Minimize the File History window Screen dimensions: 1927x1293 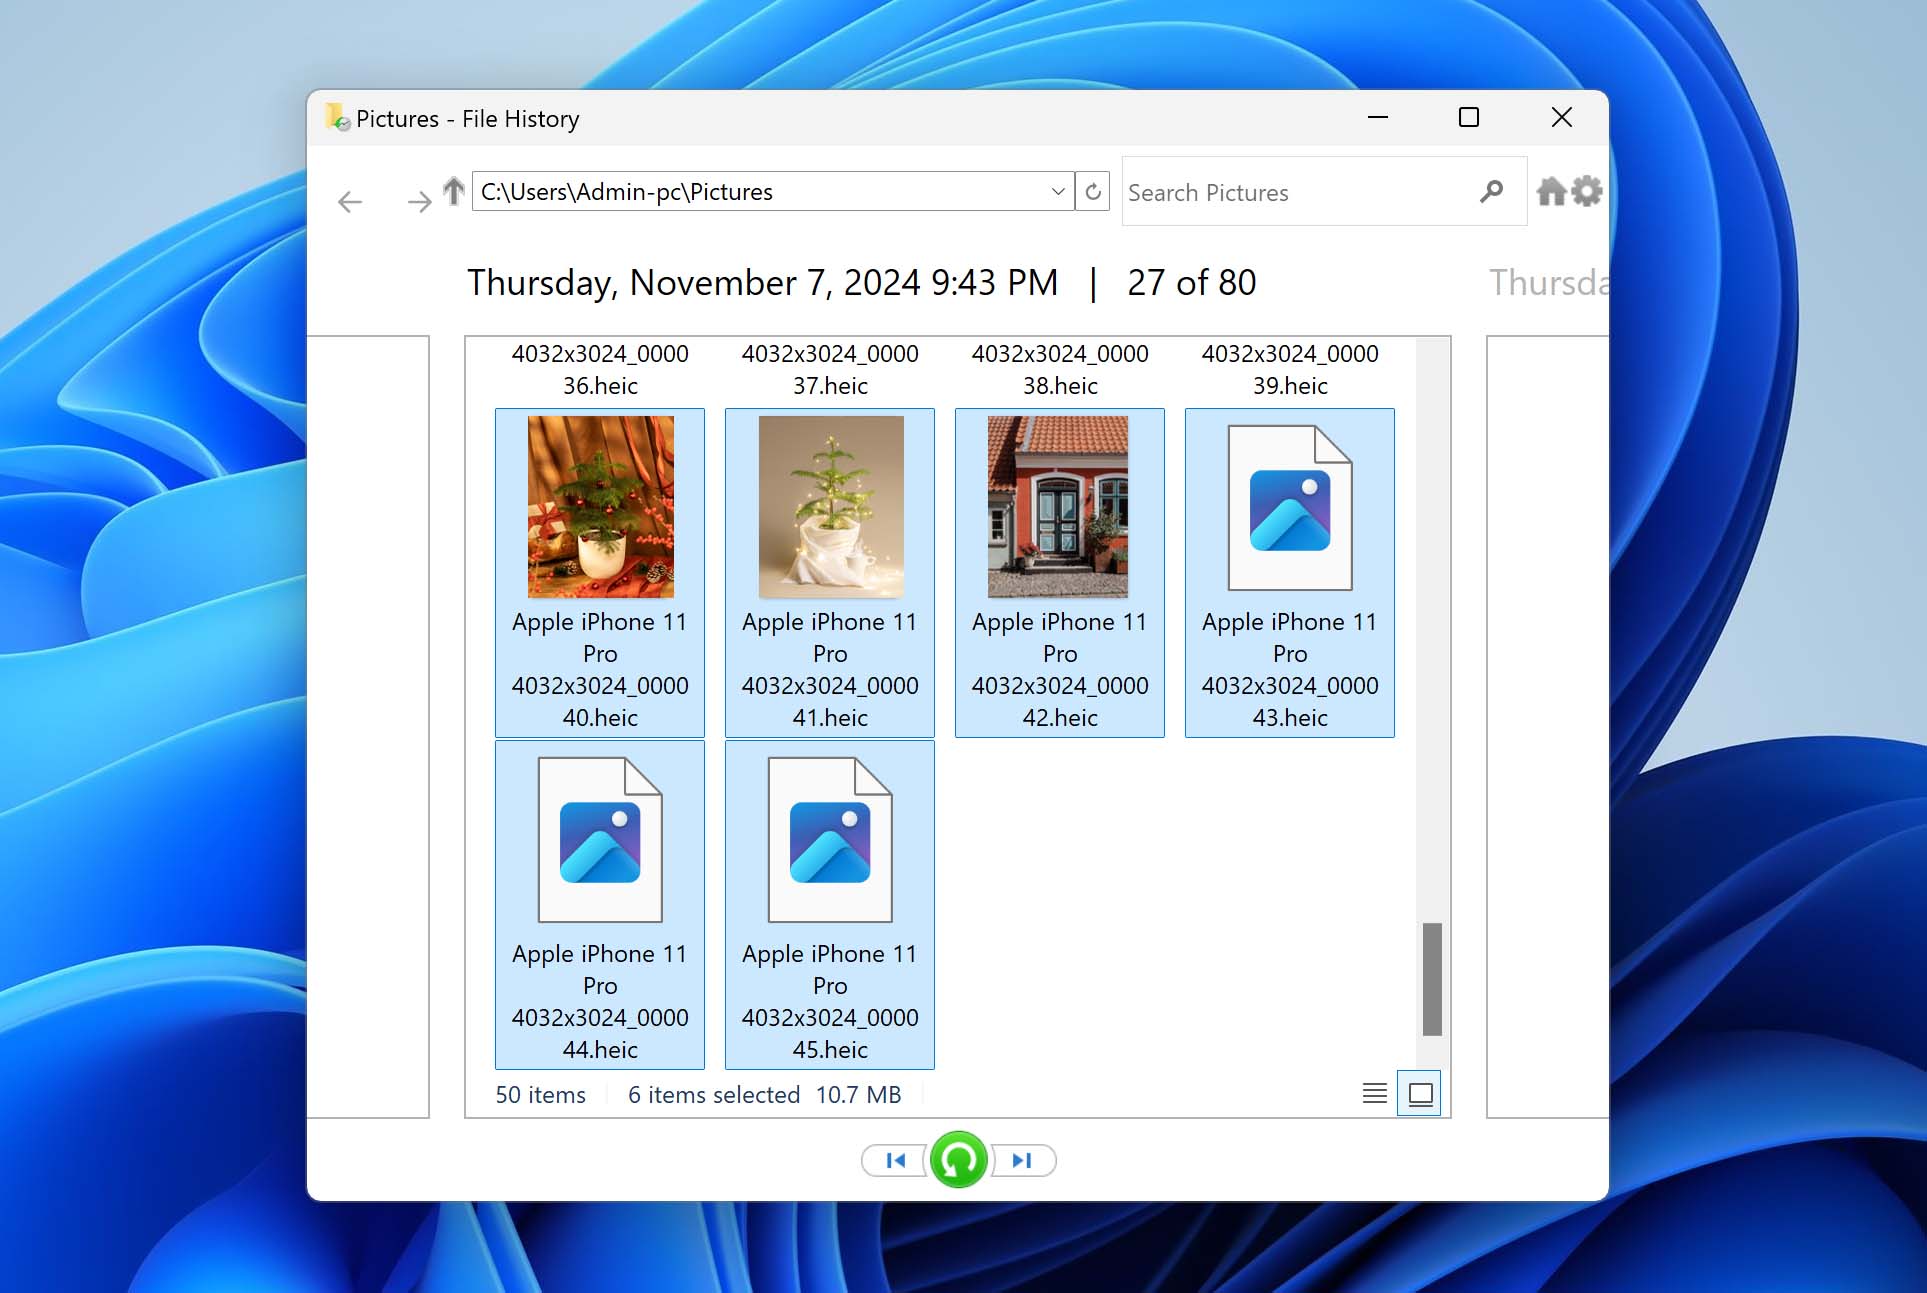click(1378, 118)
